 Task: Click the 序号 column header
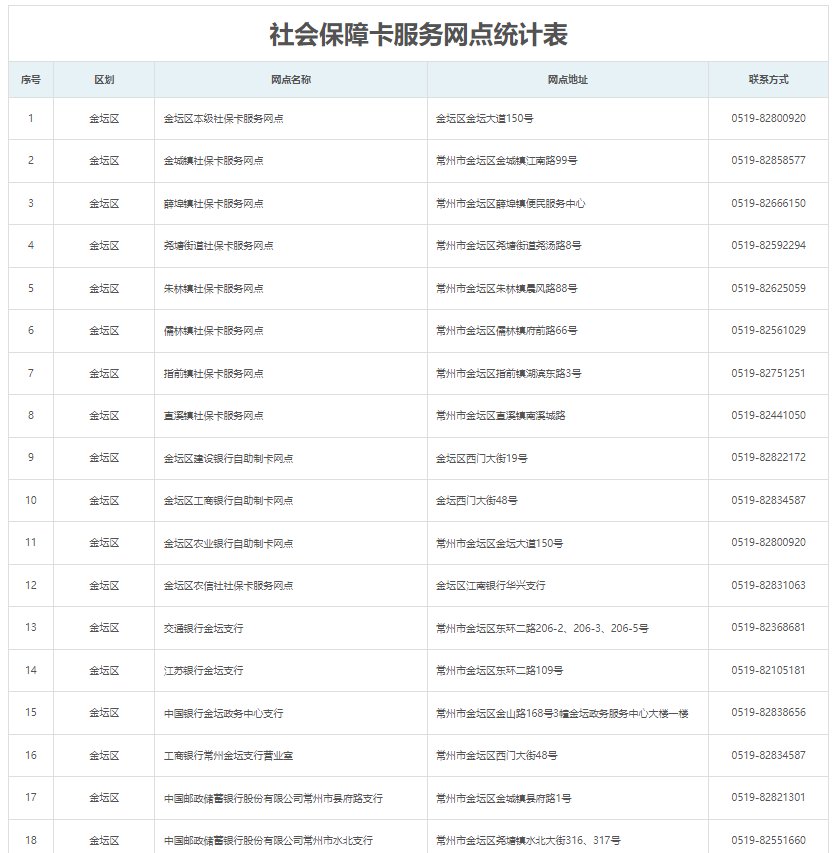point(30,79)
